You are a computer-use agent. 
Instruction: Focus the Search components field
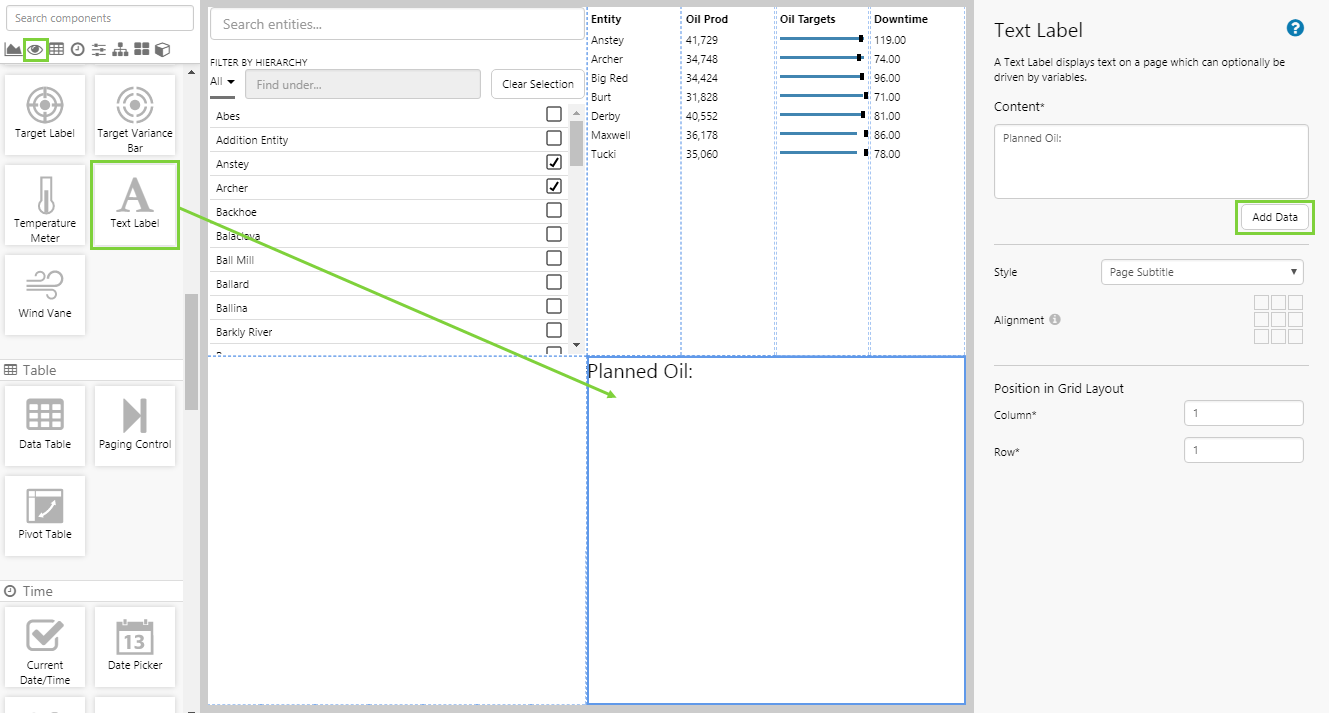click(x=99, y=18)
